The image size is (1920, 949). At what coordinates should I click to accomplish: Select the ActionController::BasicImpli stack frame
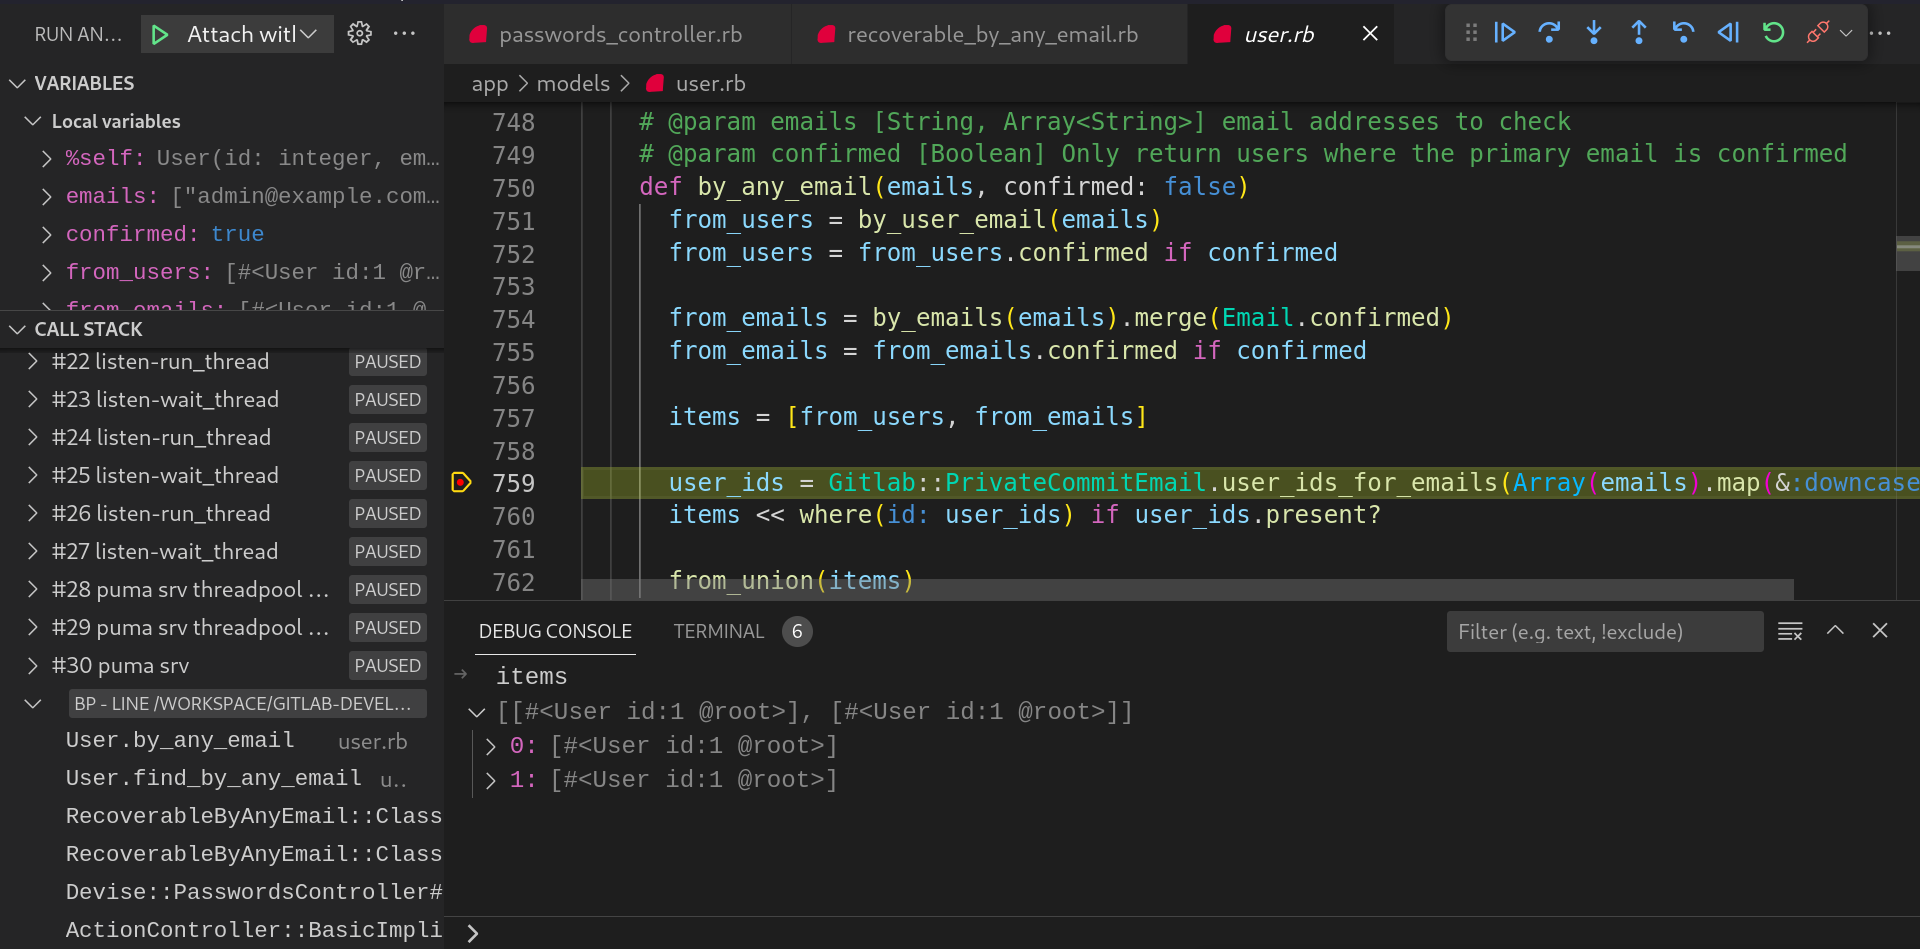point(221,931)
